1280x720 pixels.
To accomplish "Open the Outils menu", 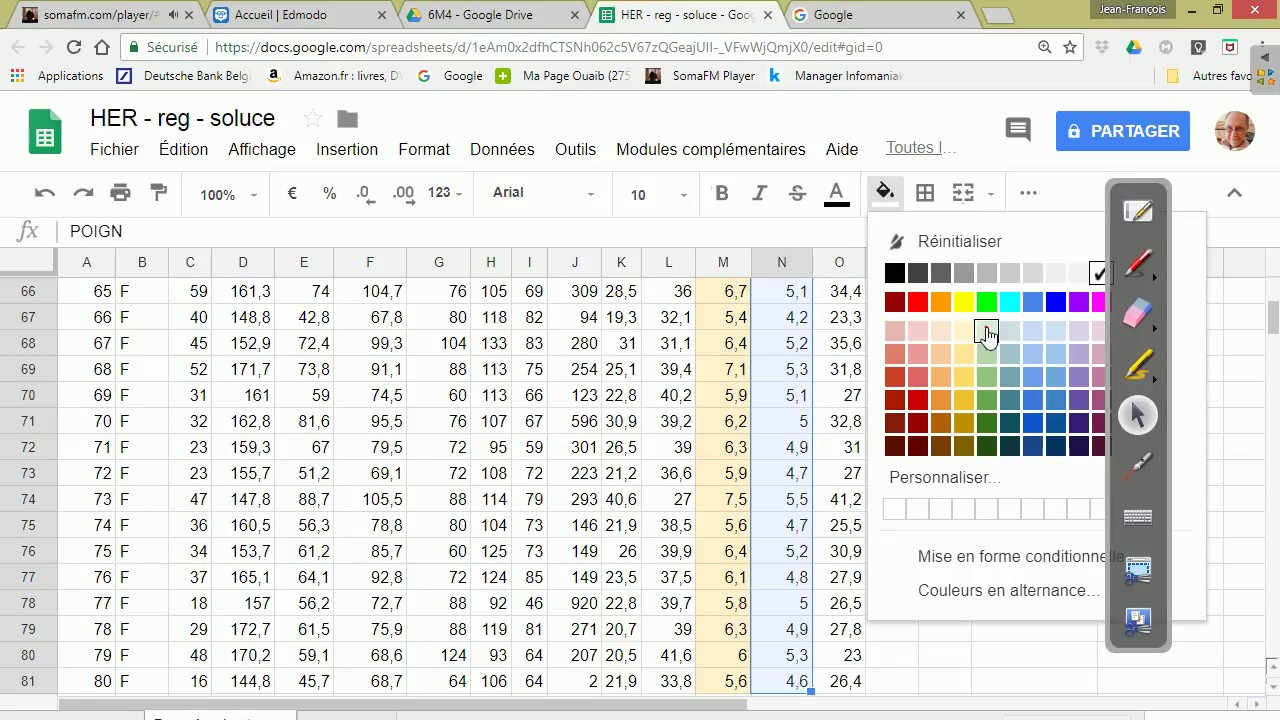I will [575, 149].
